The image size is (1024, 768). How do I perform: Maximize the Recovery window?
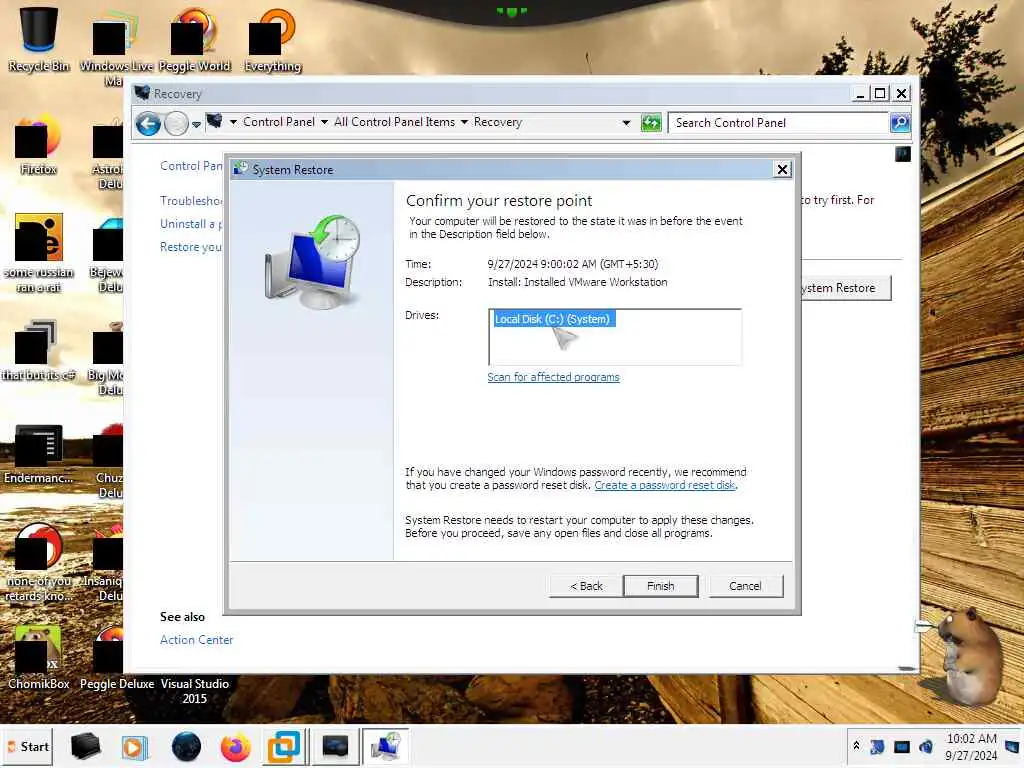click(880, 94)
